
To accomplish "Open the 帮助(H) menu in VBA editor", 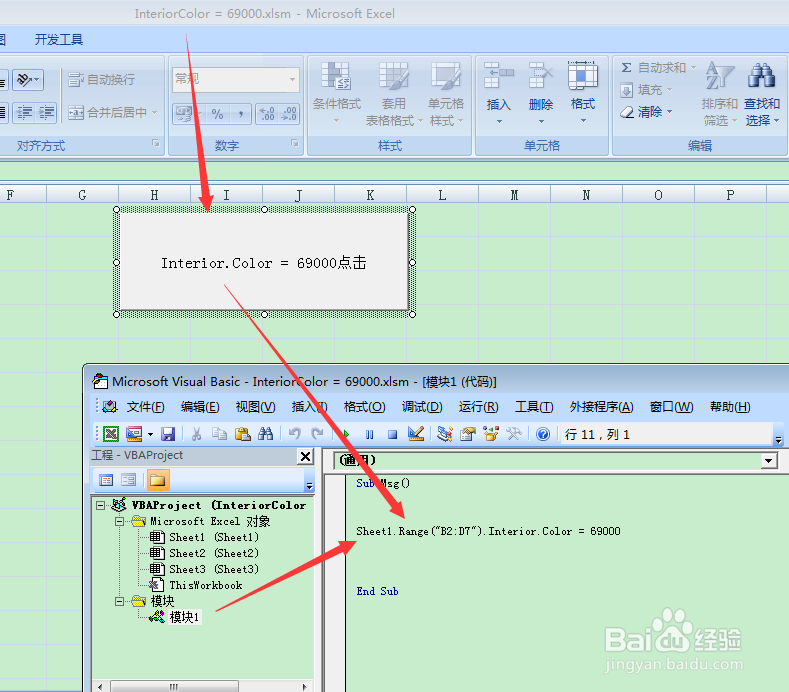I will [x=730, y=407].
